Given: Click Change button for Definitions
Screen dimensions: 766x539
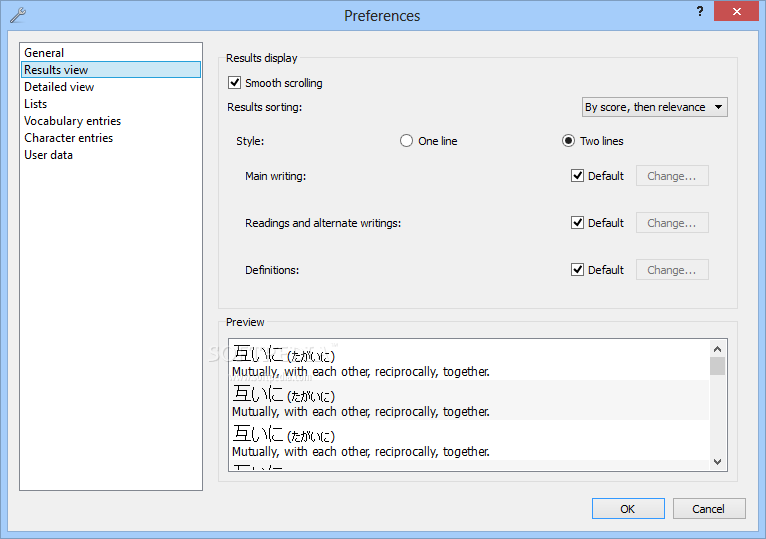Looking at the screenshot, I should tap(672, 270).
